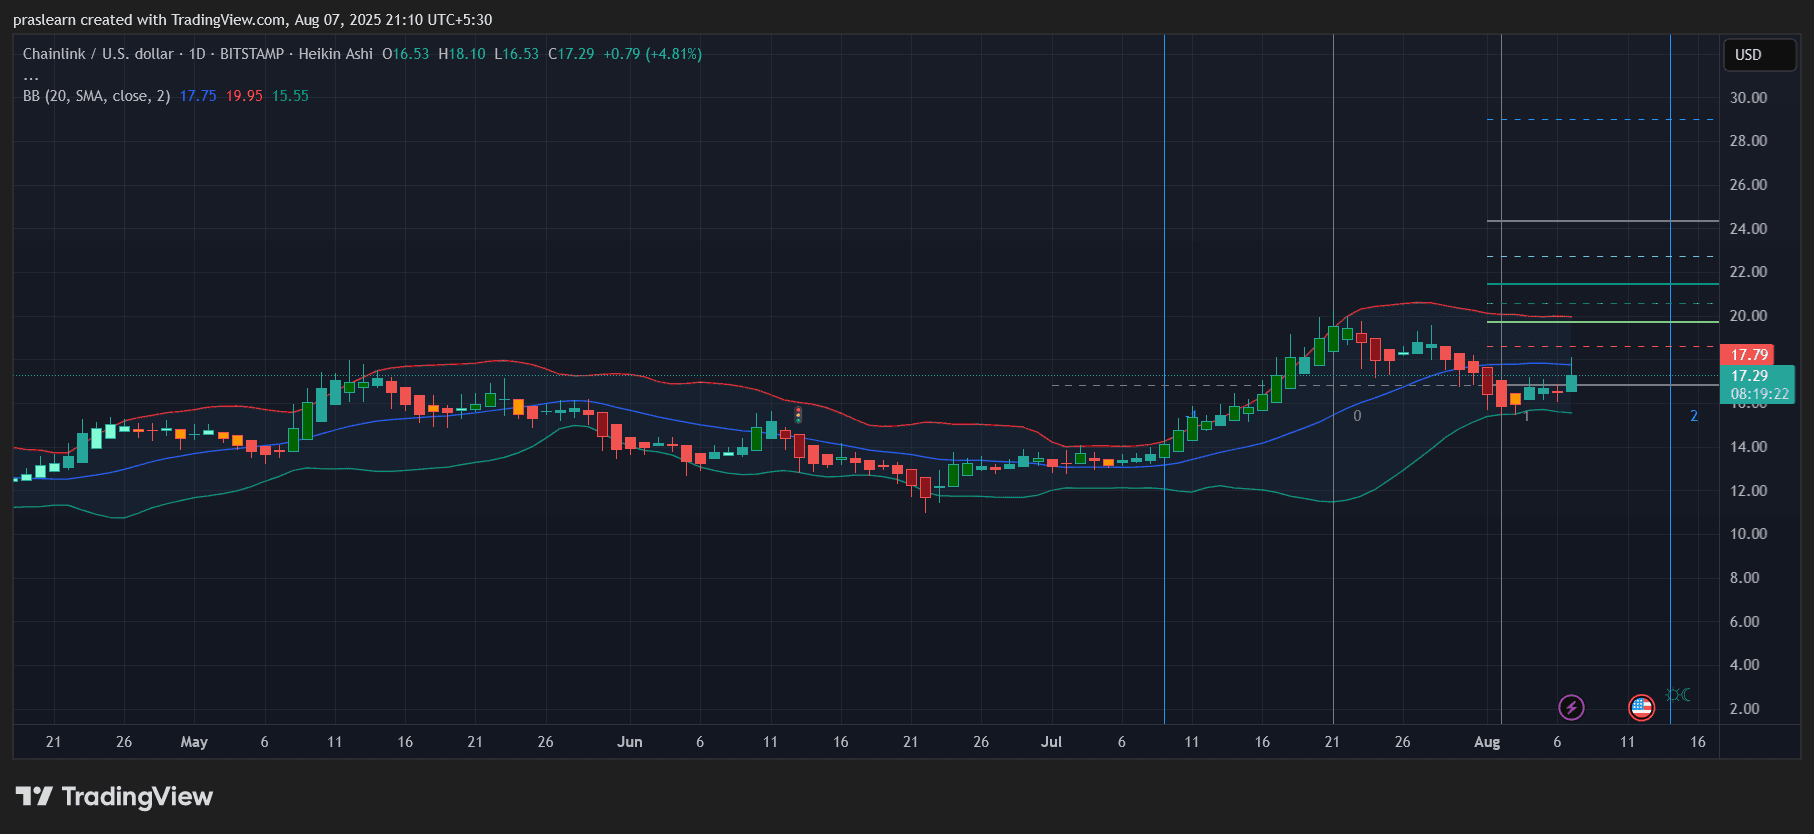1814x834 pixels.
Task: Click the traffic-light marker near Jun 11
Action: [798, 414]
